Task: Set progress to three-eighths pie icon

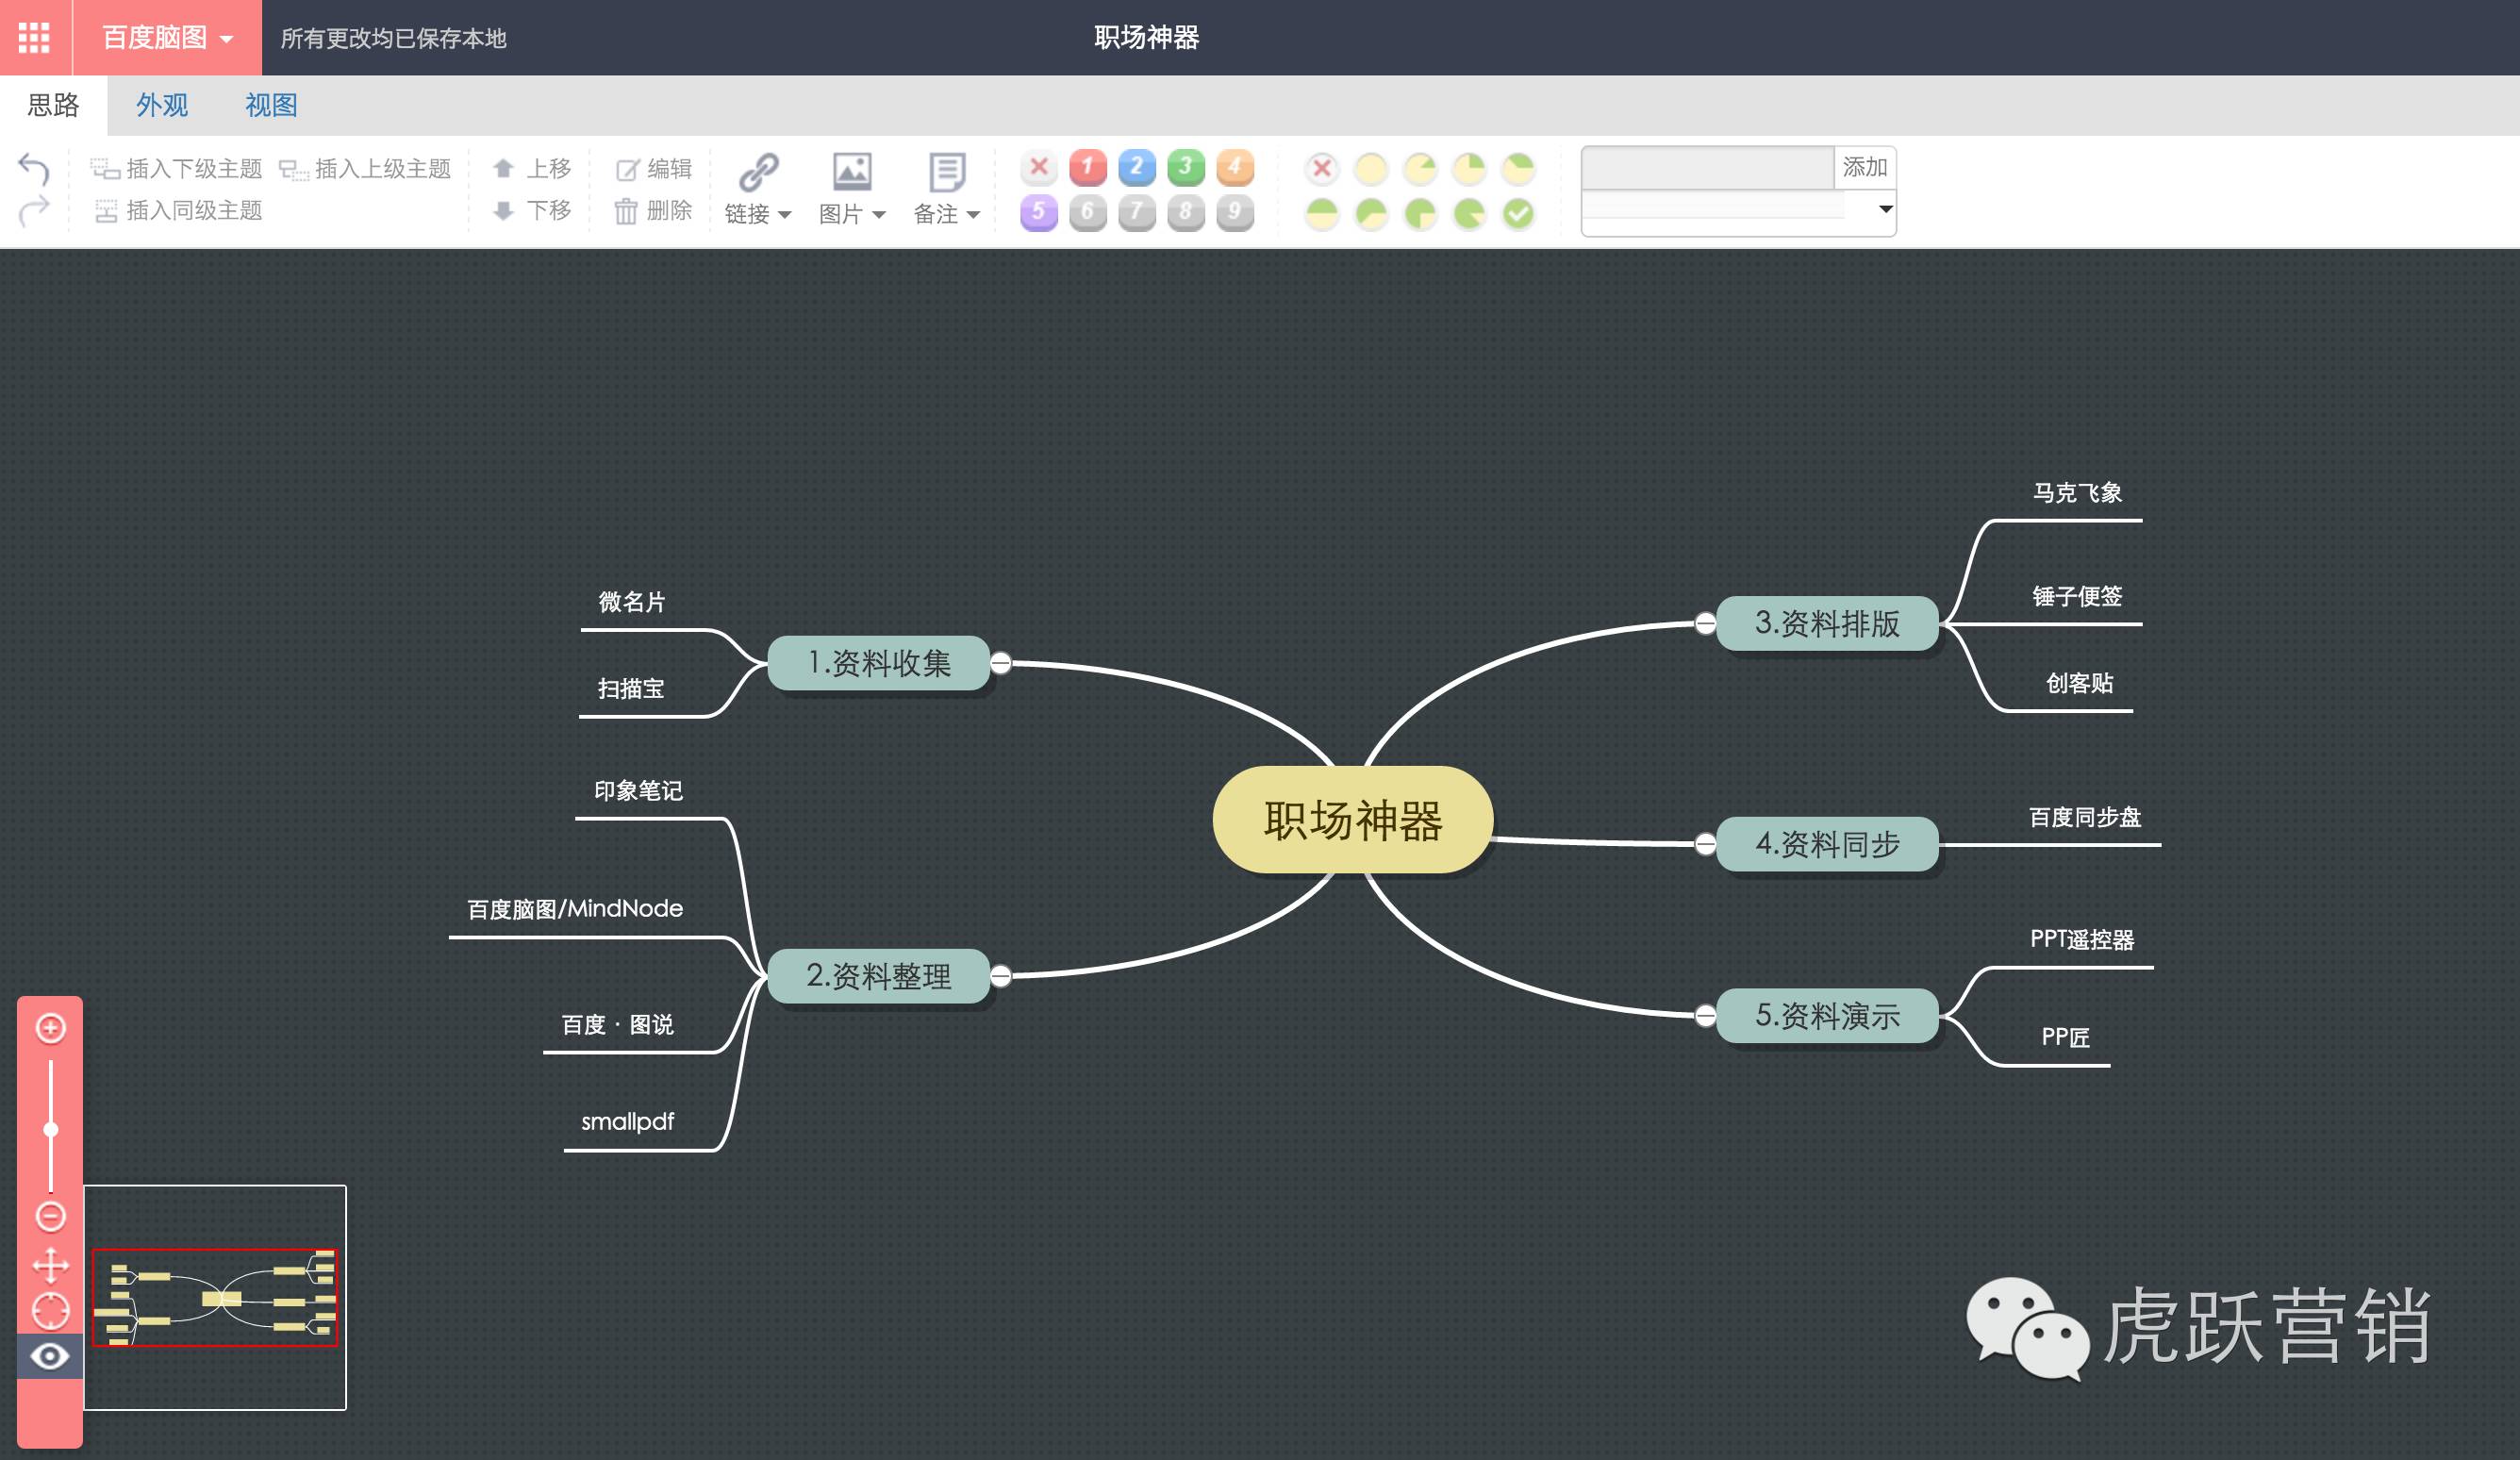Action: [x=1518, y=168]
